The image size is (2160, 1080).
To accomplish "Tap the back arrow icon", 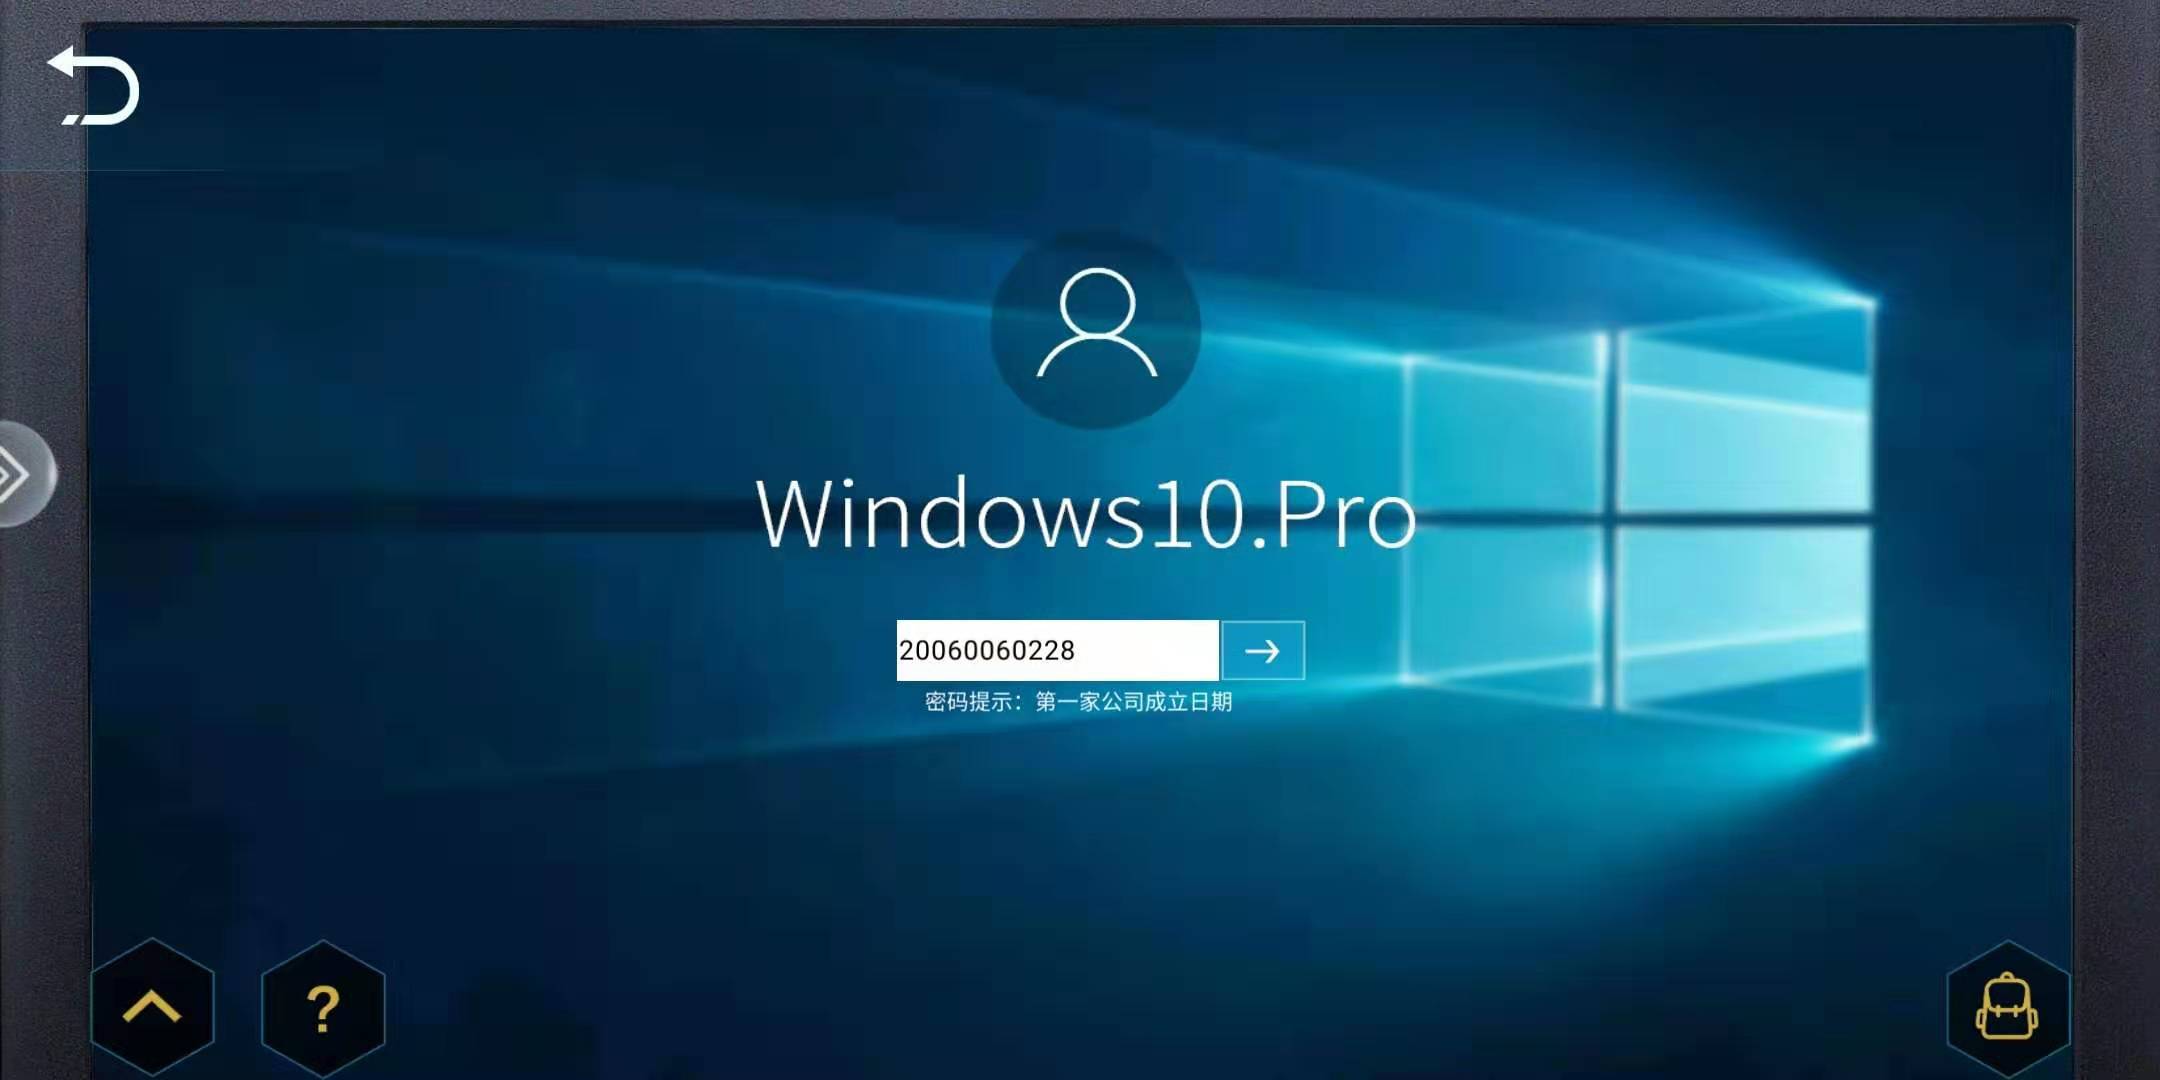I will point(93,86).
